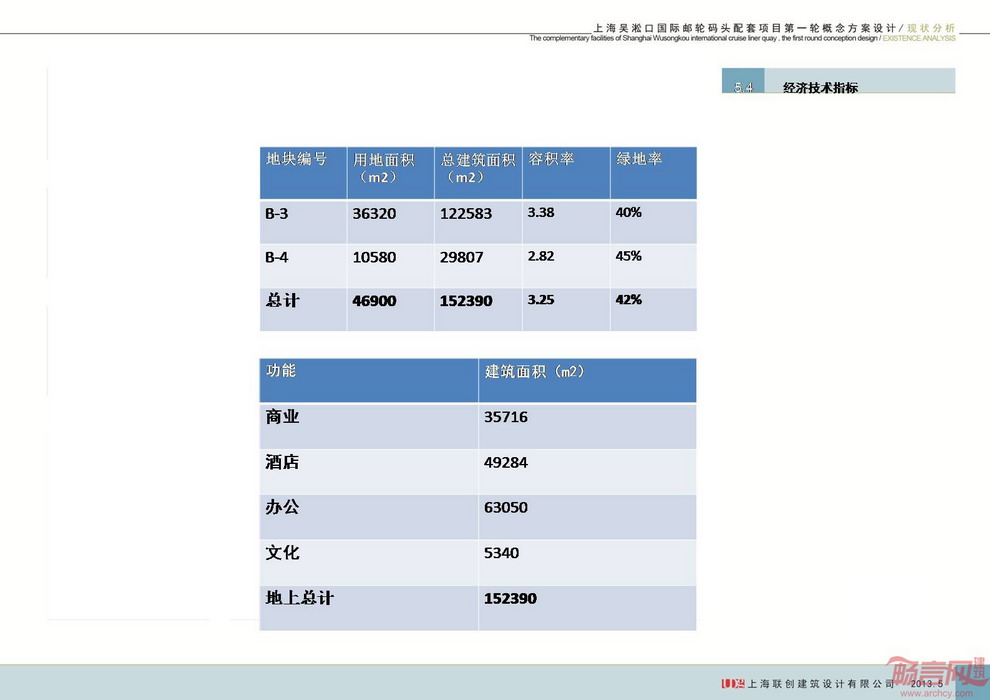Click the 容积率 column header
Screen dimensions: 990x700
click(x=551, y=159)
